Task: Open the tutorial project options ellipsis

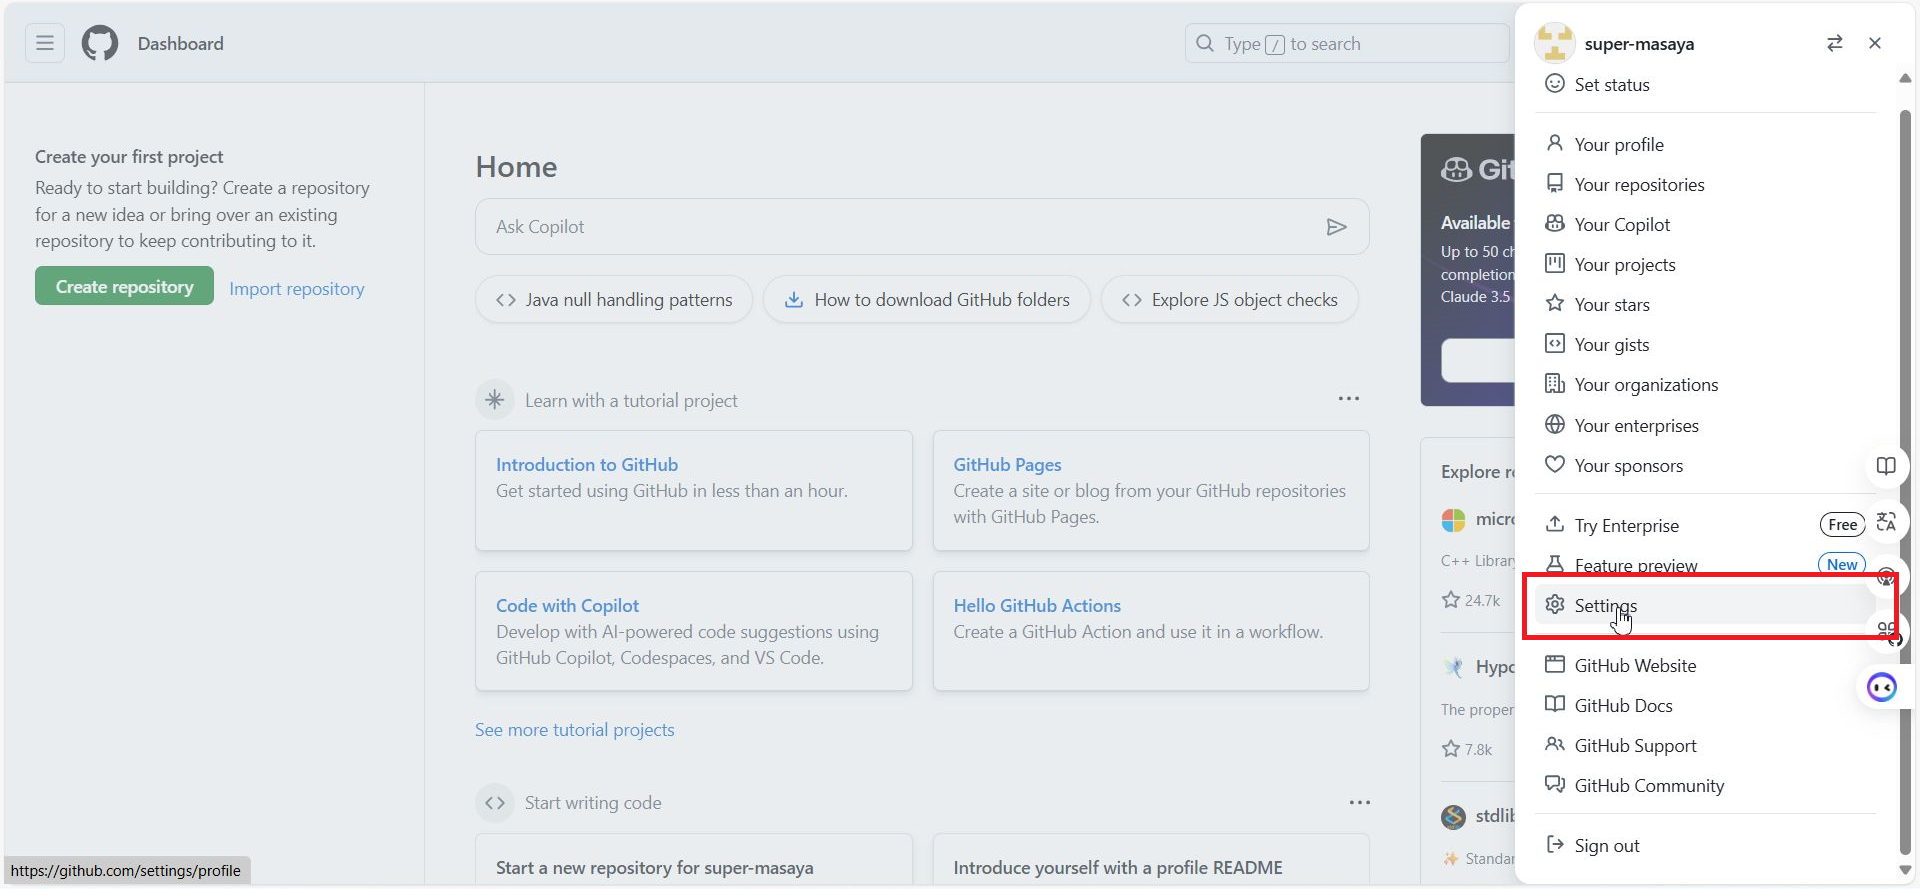Action: [1348, 399]
